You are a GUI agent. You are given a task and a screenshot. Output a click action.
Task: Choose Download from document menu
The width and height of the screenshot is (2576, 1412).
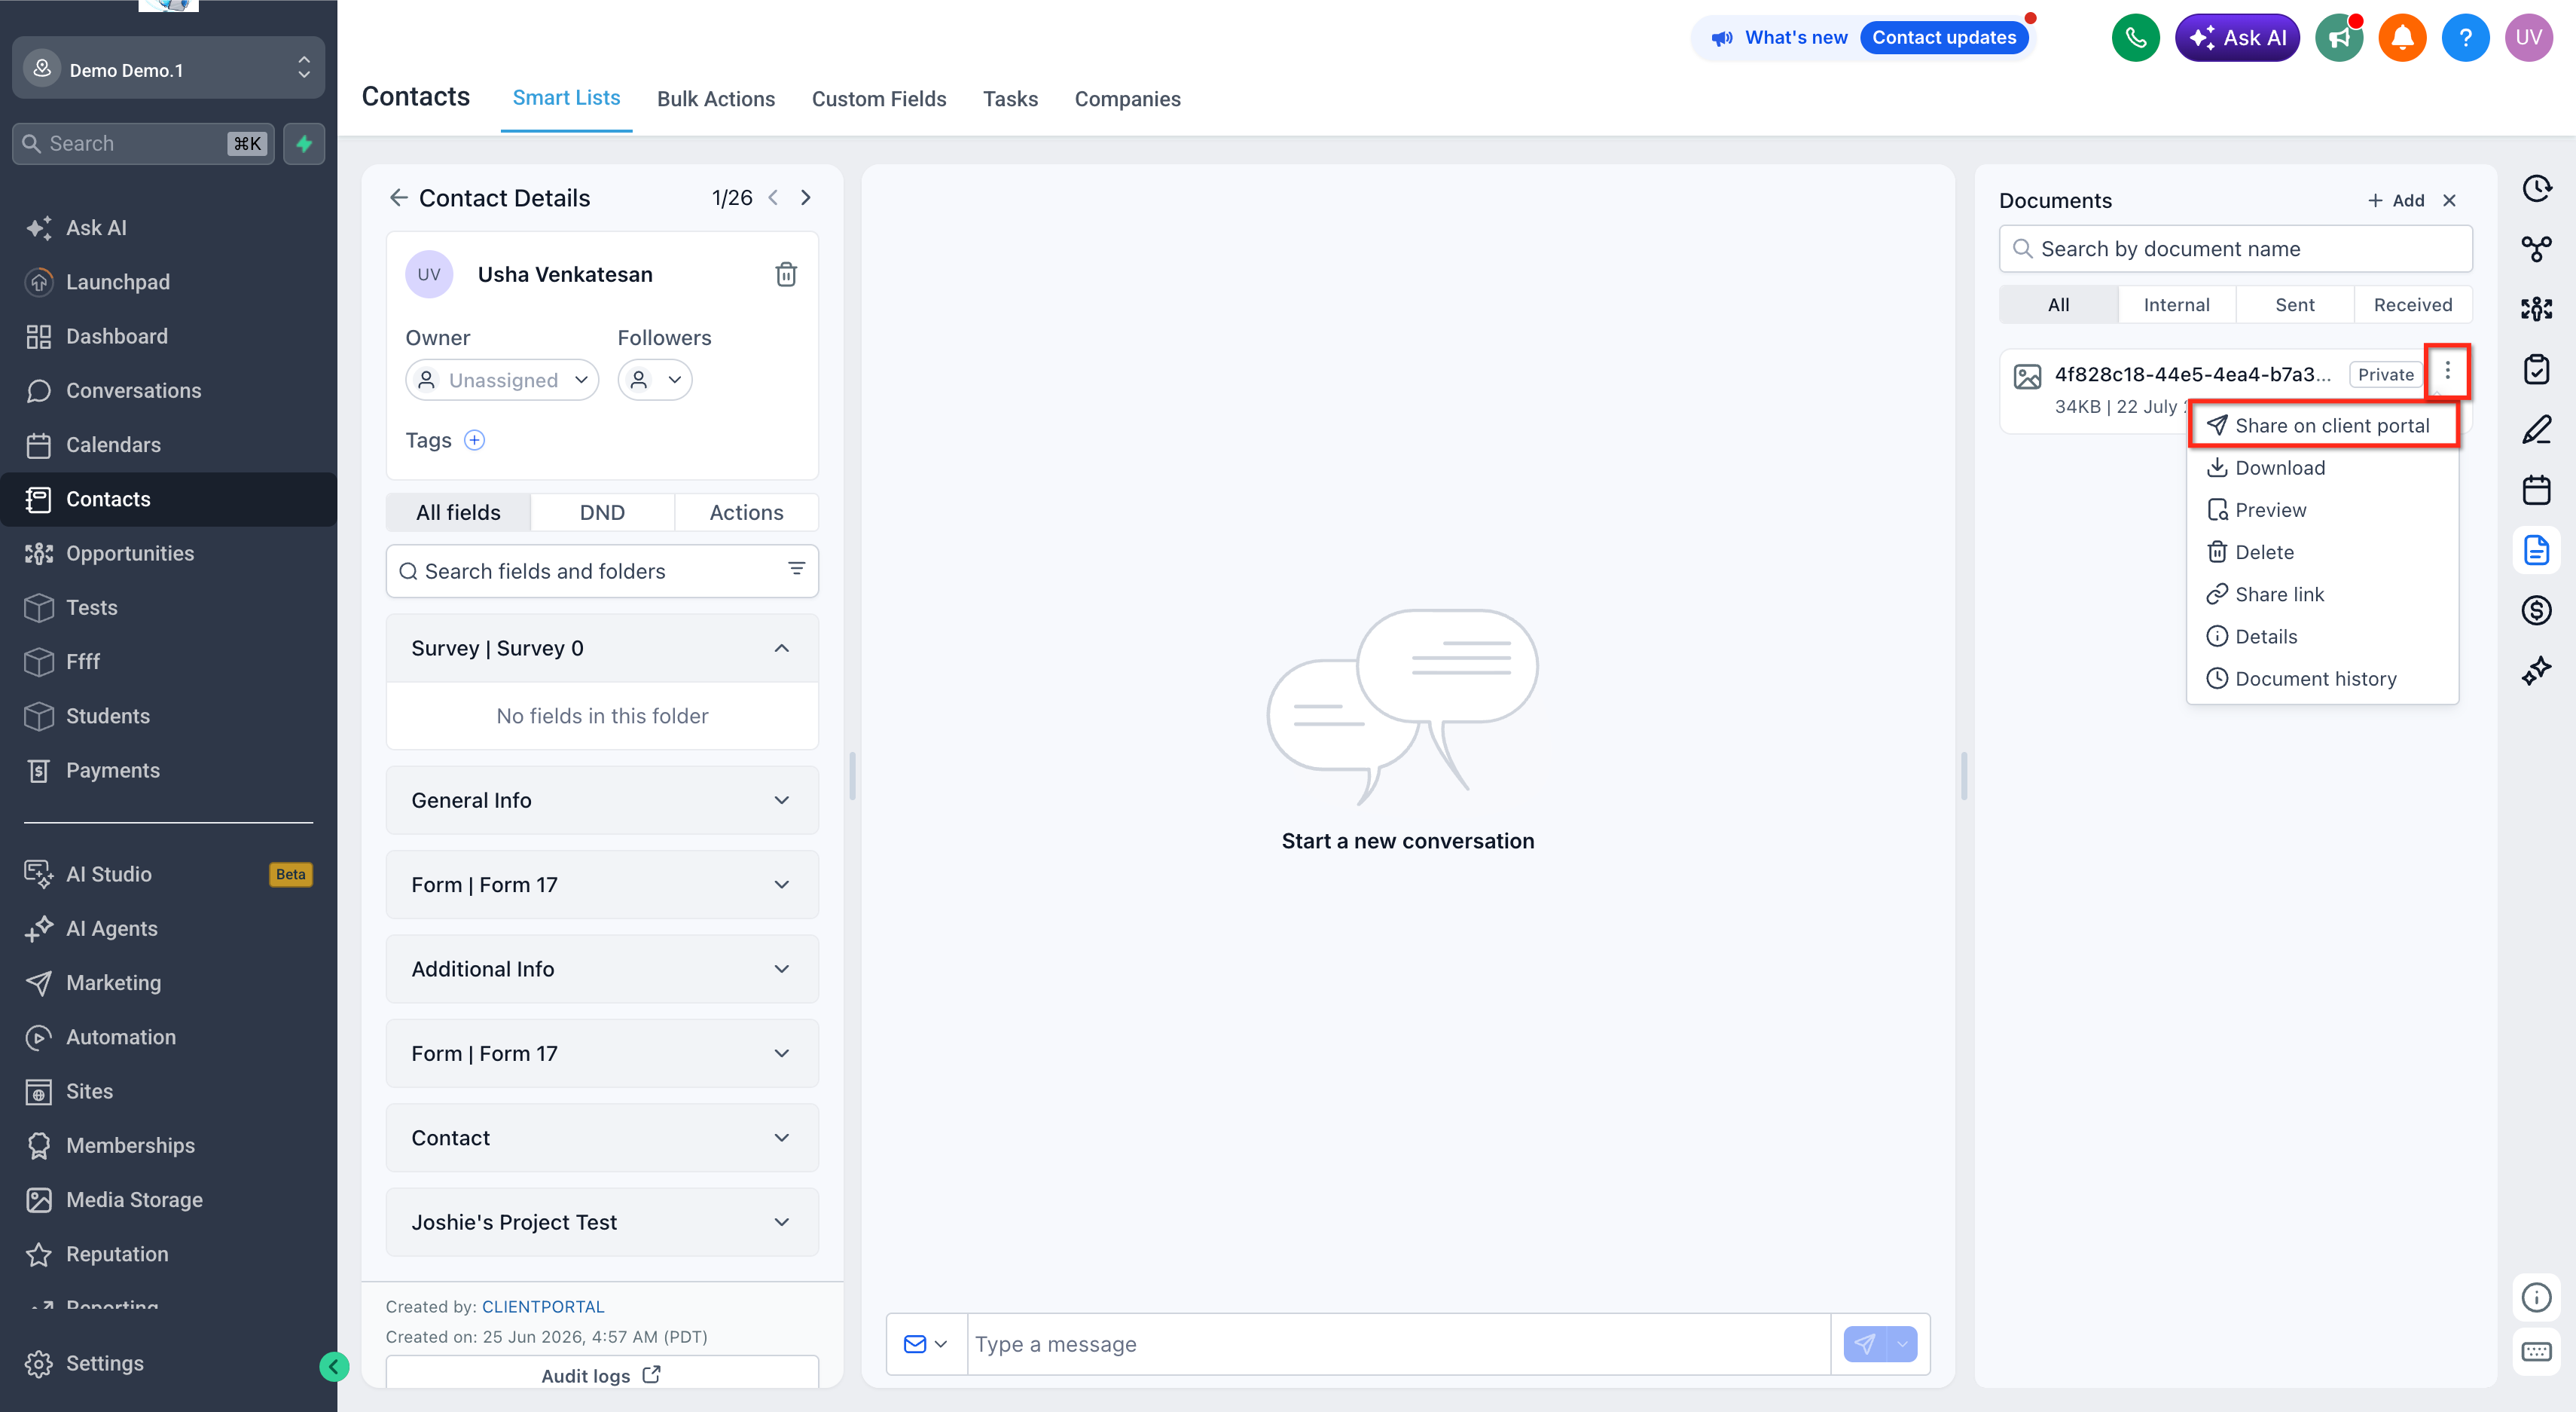pos(2322,467)
